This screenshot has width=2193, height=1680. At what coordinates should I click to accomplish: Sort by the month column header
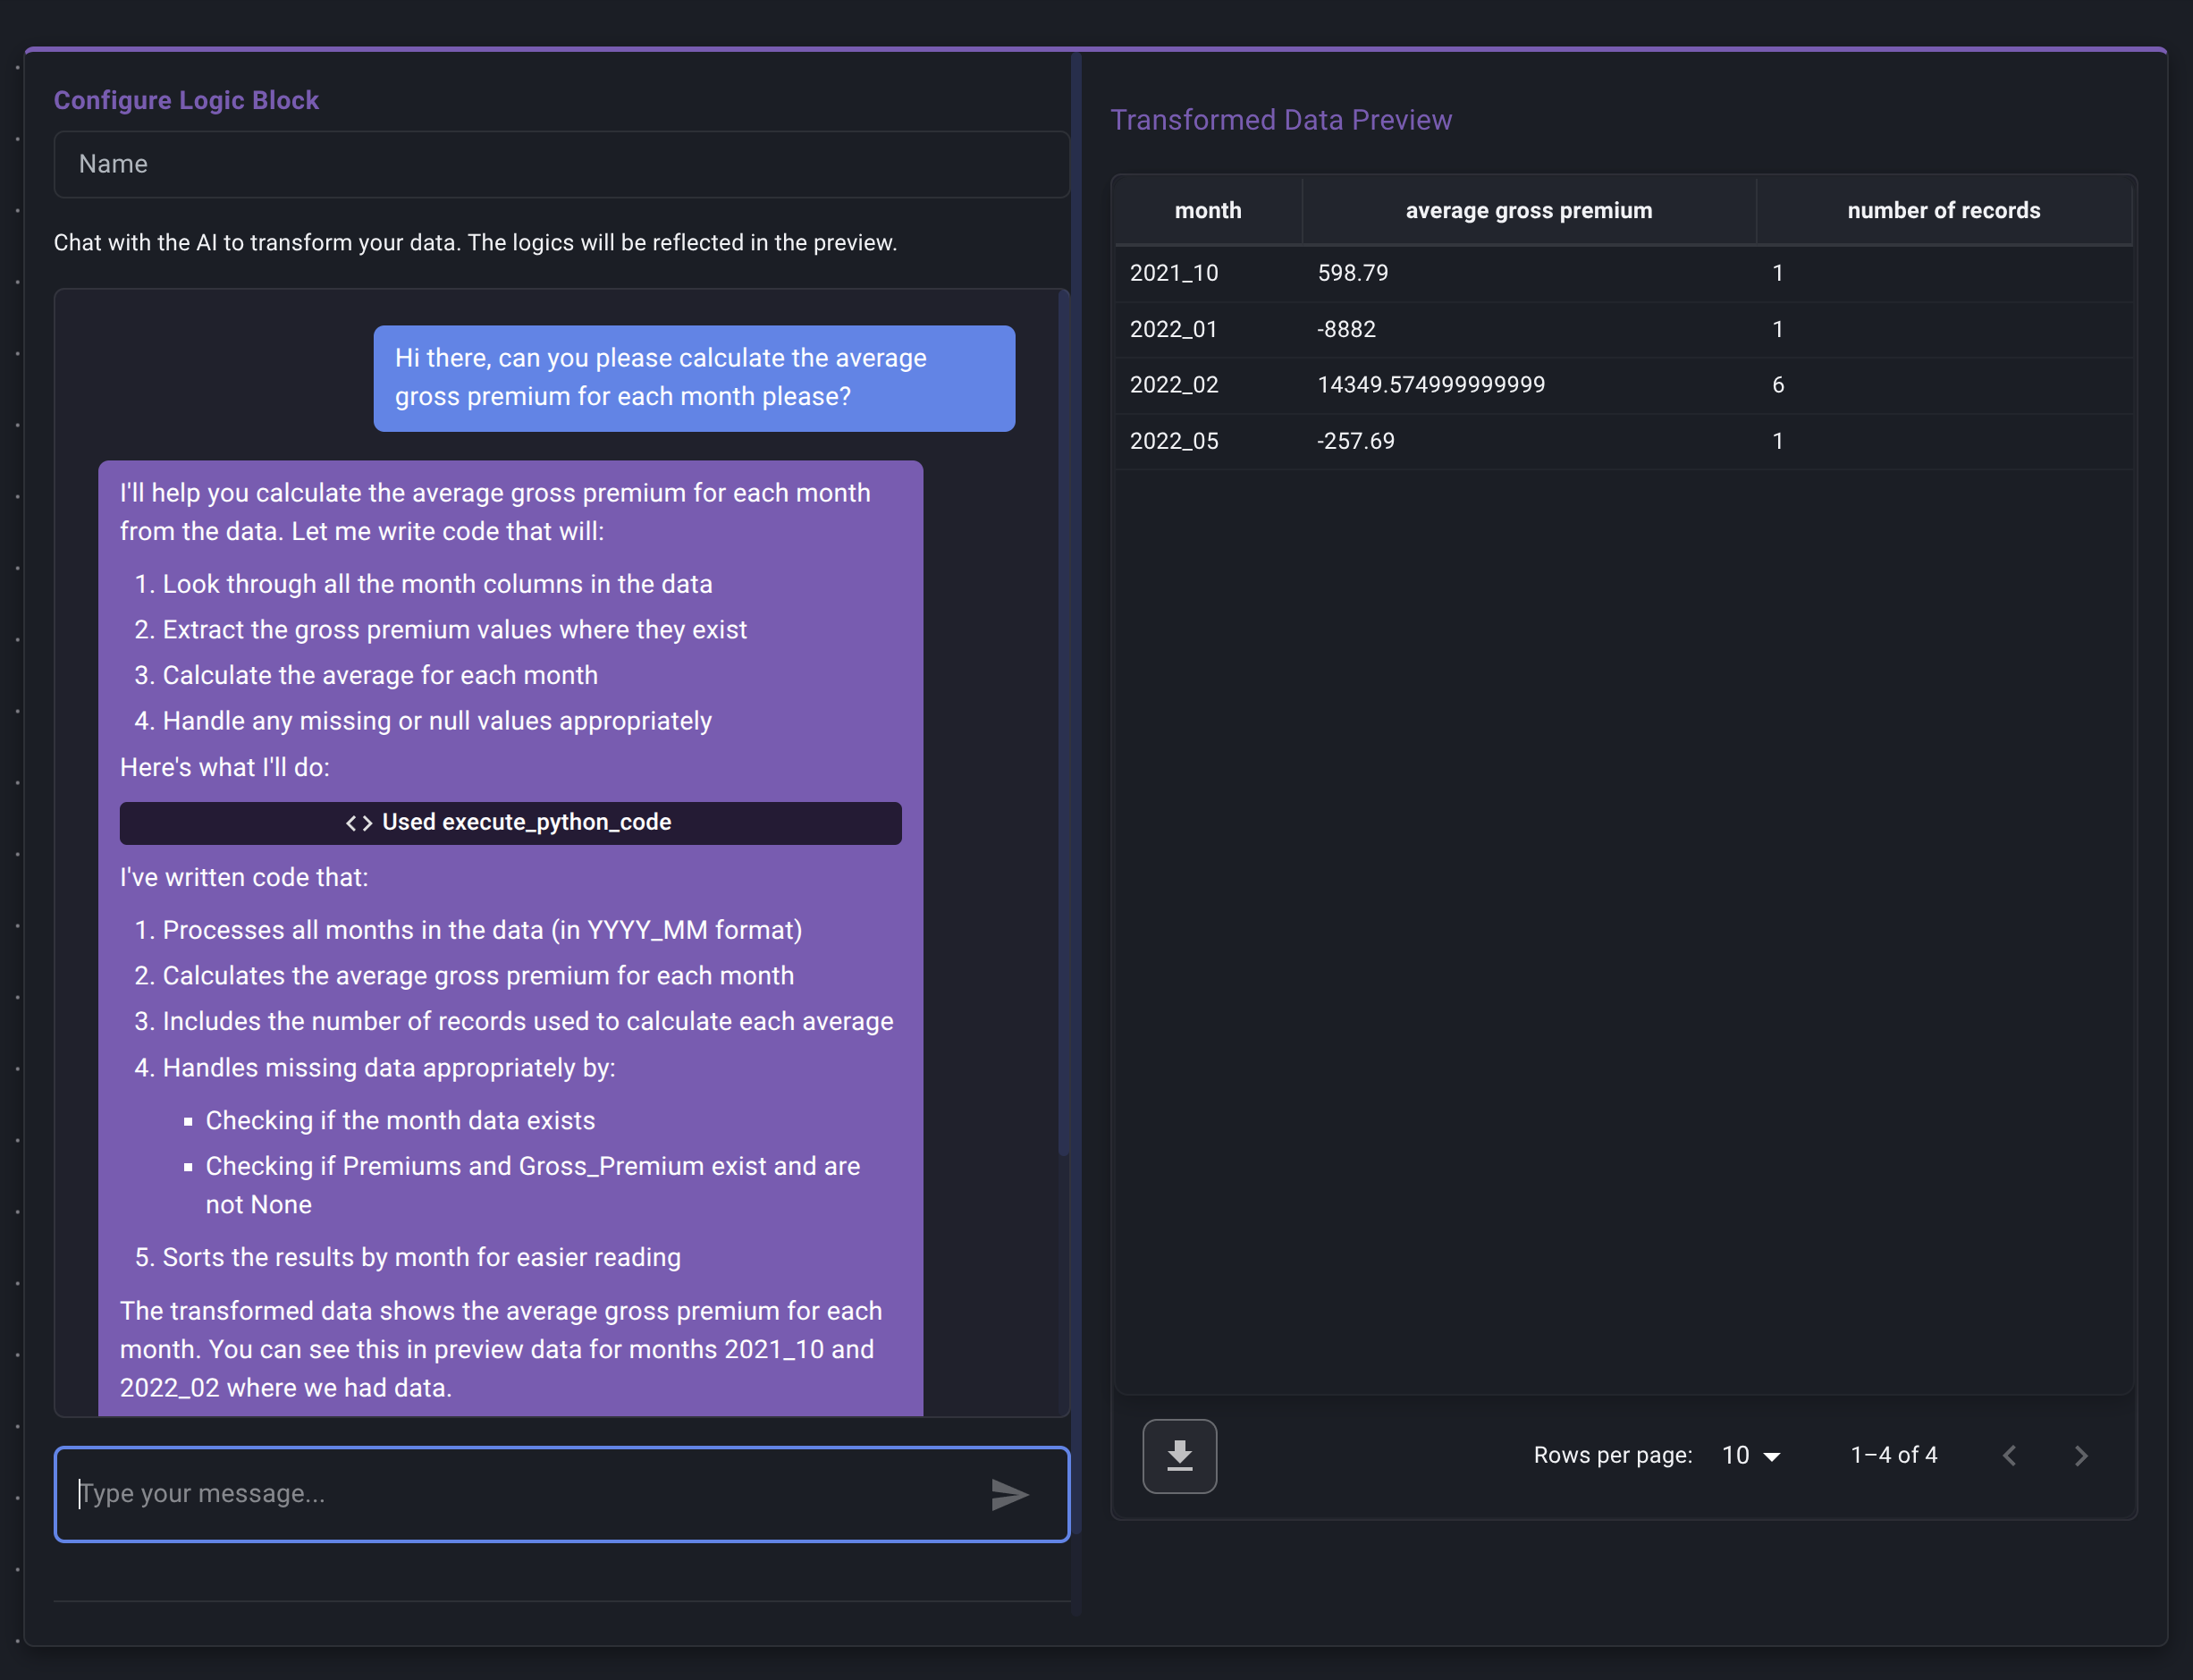pos(1207,211)
